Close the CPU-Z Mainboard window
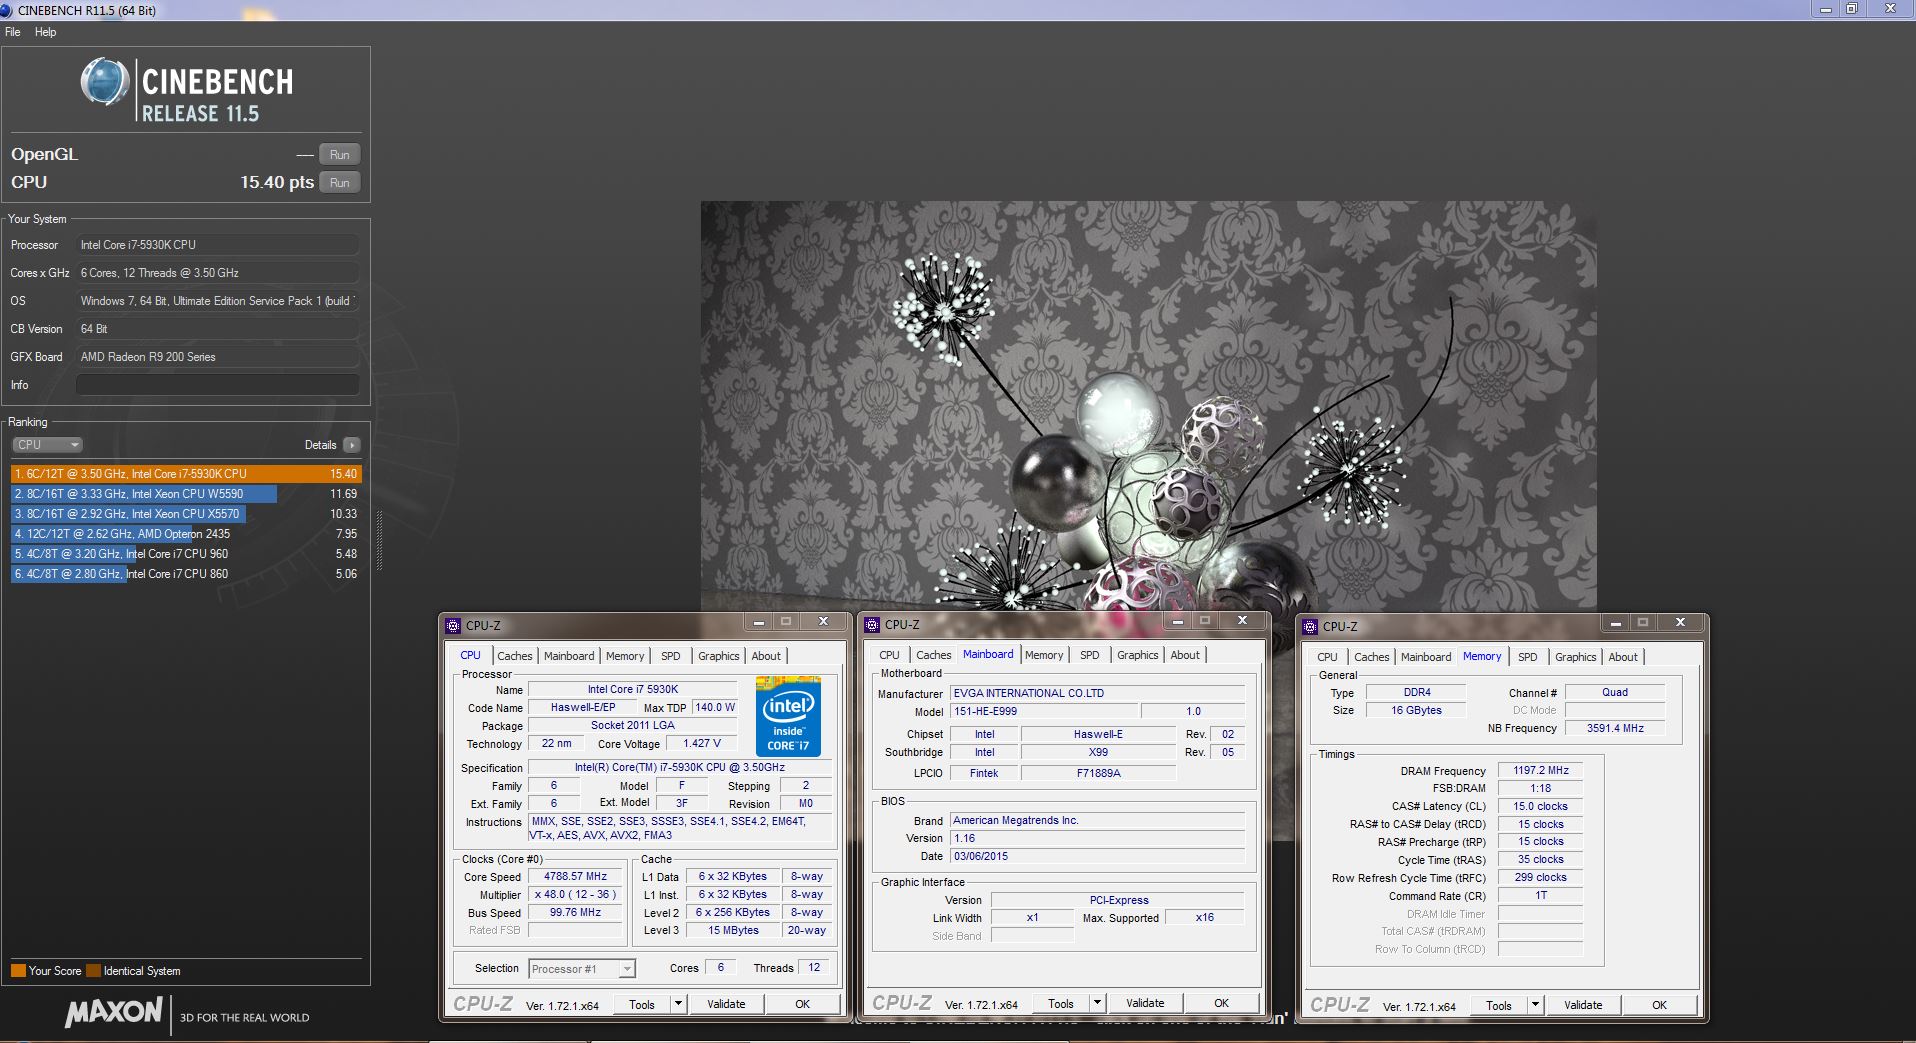 coord(1242,621)
